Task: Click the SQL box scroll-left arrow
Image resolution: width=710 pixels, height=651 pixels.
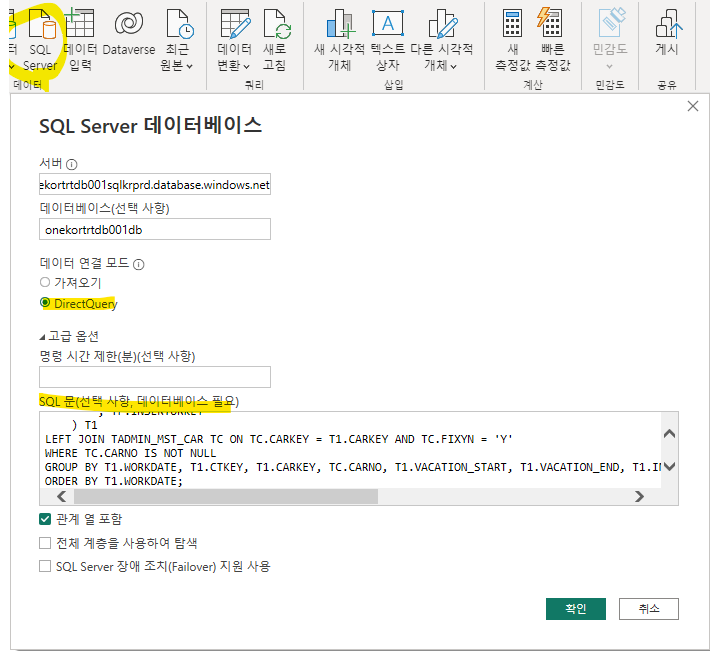Action: tap(62, 497)
